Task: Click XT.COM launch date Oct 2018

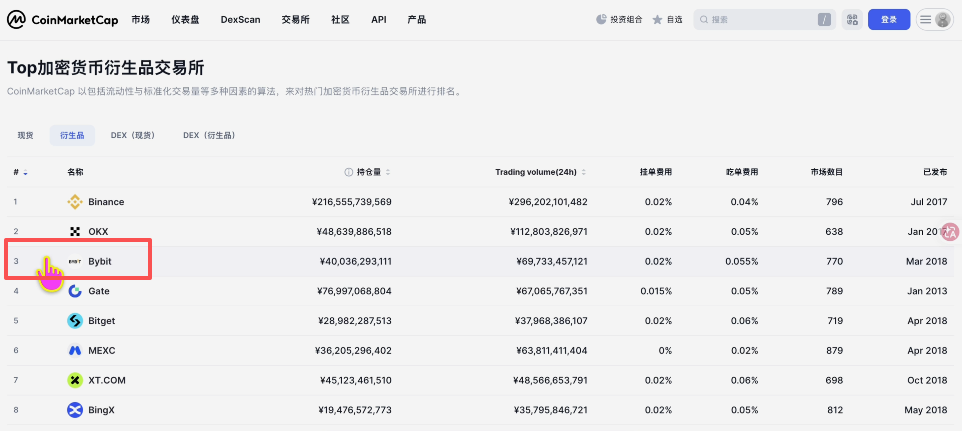Action: click(x=927, y=380)
